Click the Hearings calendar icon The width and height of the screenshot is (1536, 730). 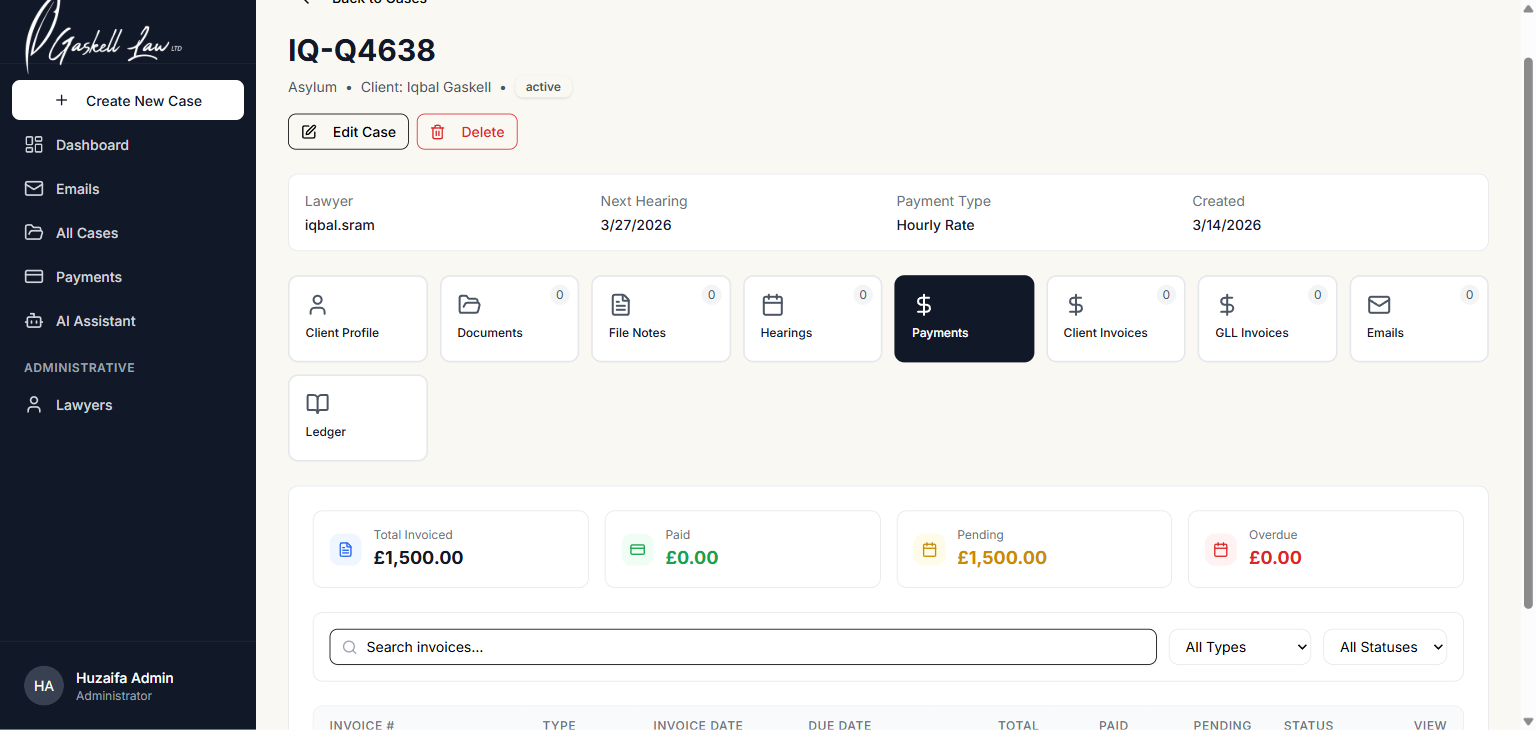click(771, 305)
